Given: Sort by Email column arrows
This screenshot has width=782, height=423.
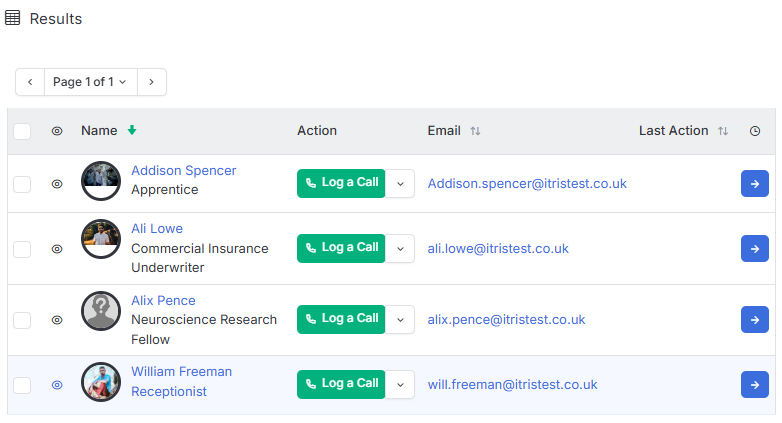Looking at the screenshot, I should click(475, 131).
